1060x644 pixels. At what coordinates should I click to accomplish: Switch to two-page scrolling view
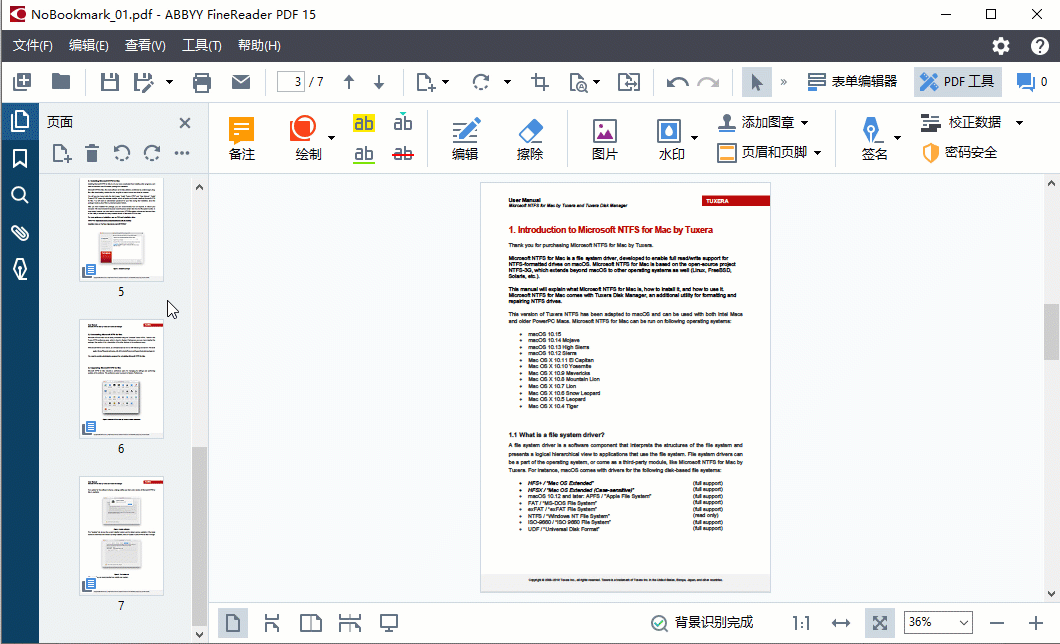pos(350,622)
